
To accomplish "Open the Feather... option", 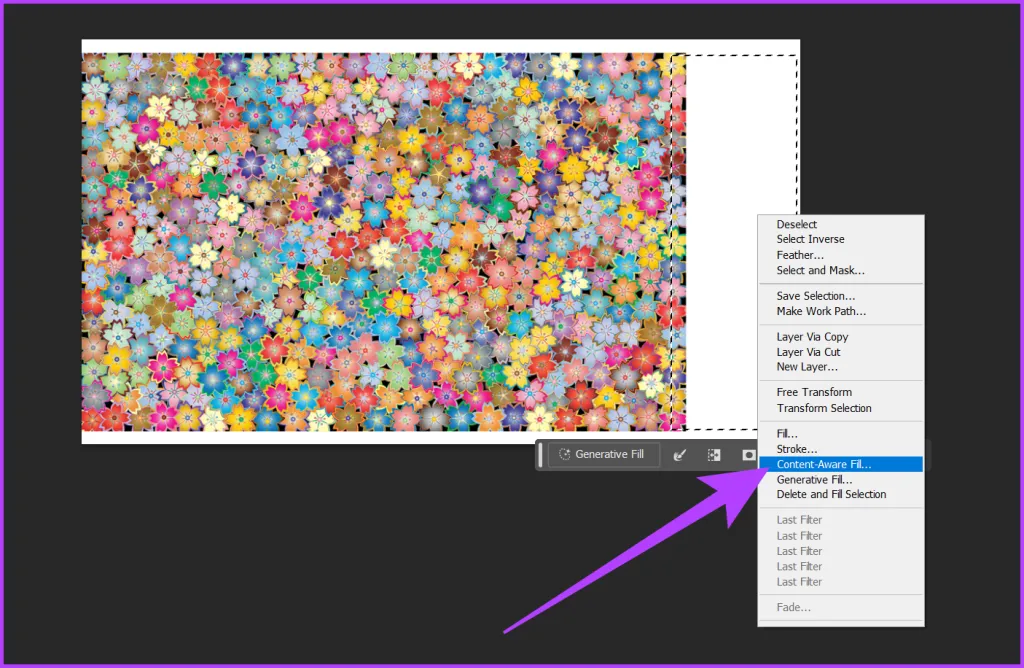I will (x=799, y=255).
